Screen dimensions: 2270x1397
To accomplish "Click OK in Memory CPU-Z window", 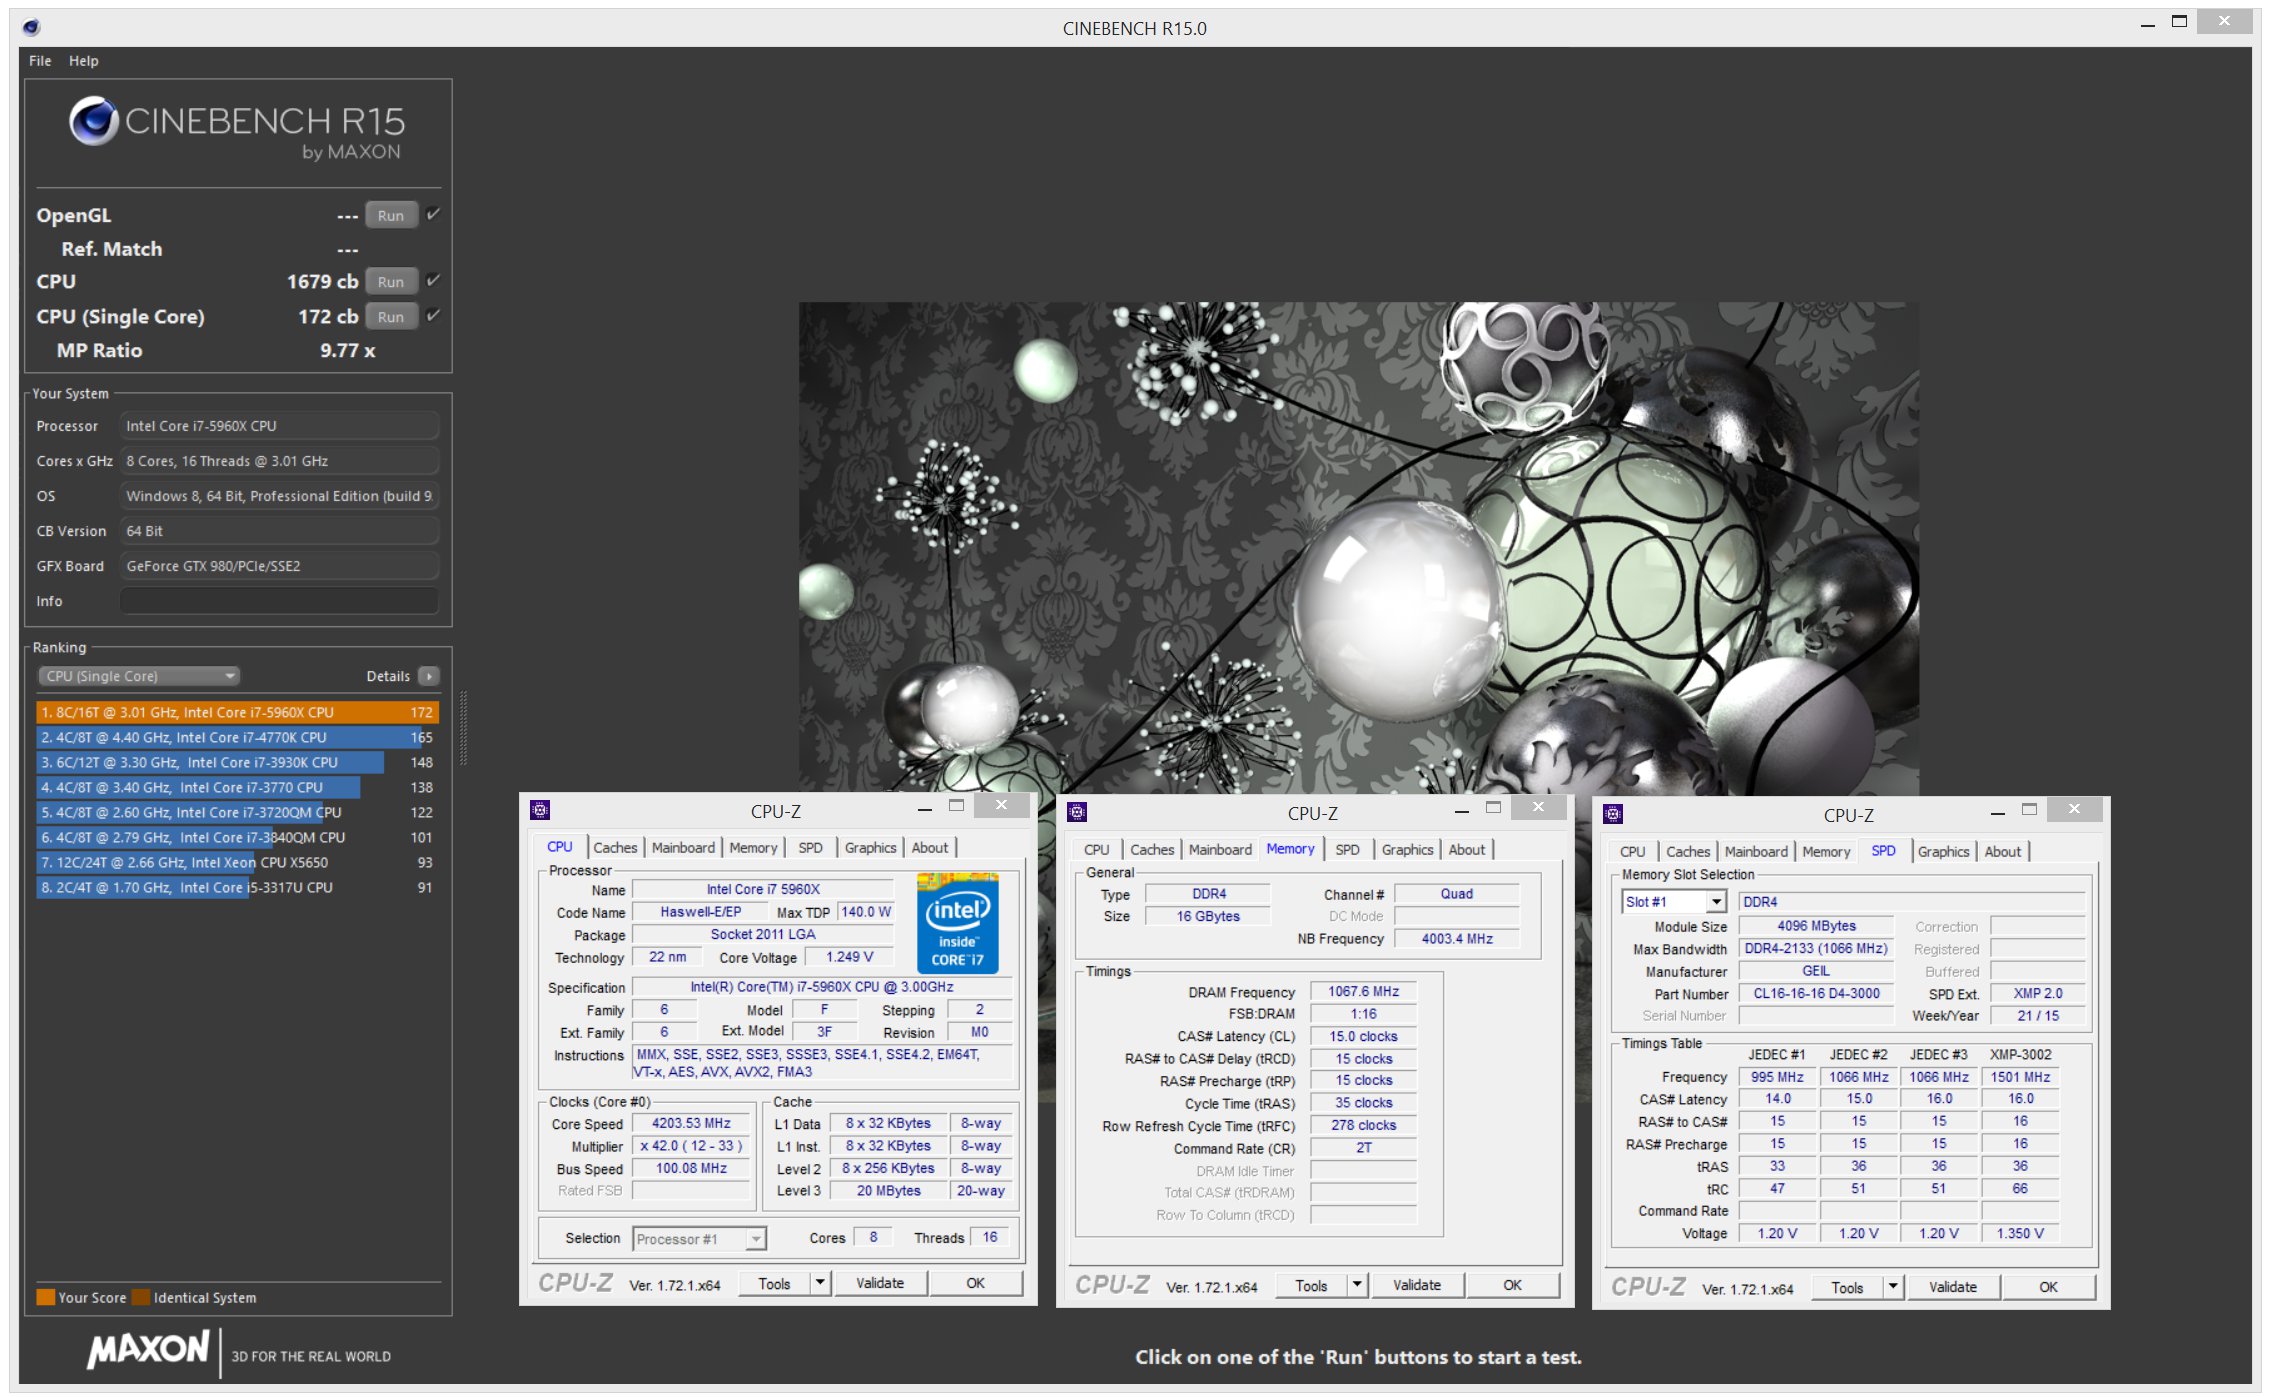I will coord(1512,1285).
